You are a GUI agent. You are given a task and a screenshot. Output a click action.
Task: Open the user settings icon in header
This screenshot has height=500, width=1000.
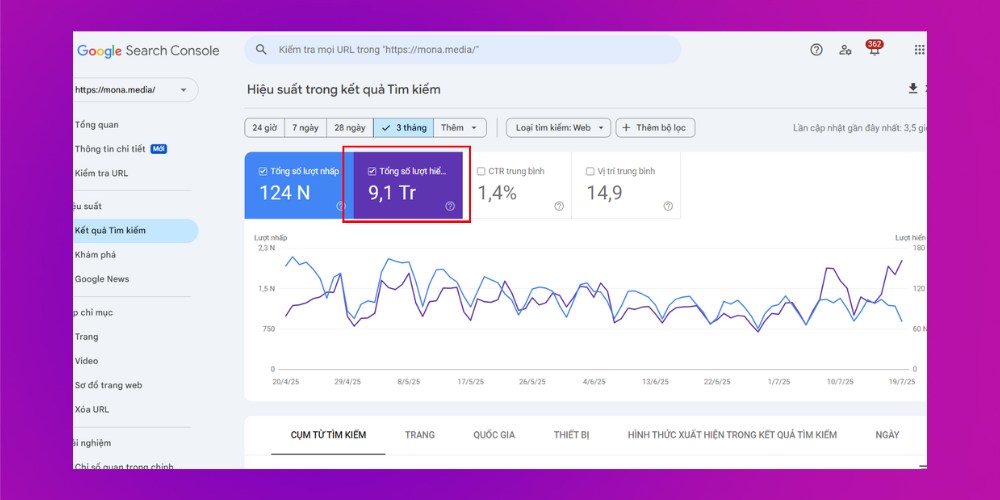click(845, 50)
